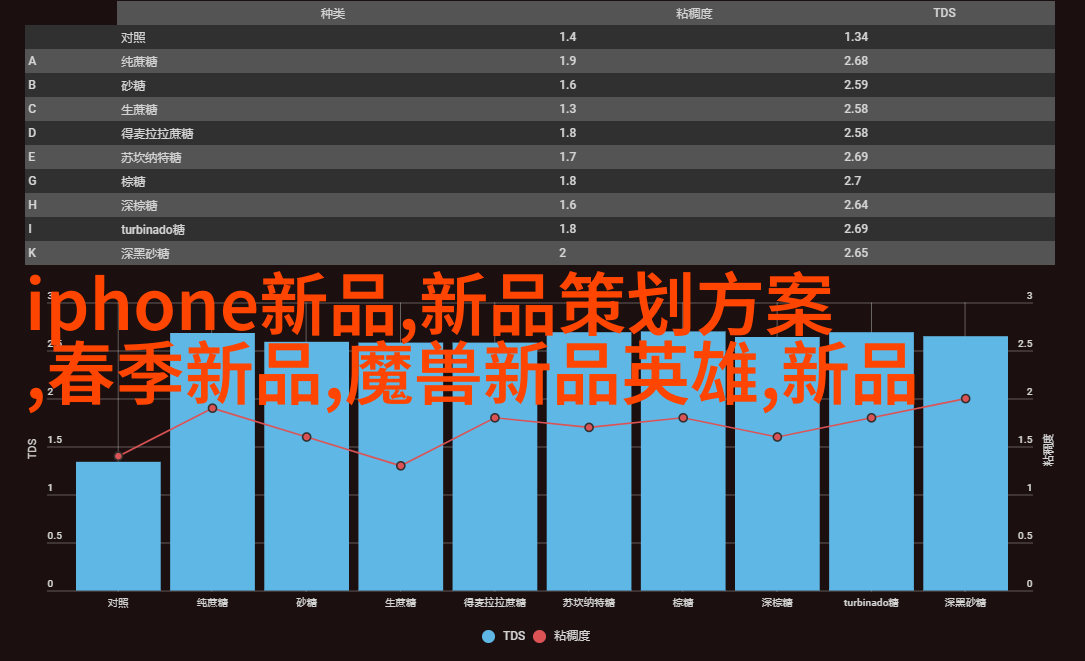Screen dimensions: 1085x661
Task: Click the vertical TDS title on the left axis
Action: click(32, 448)
